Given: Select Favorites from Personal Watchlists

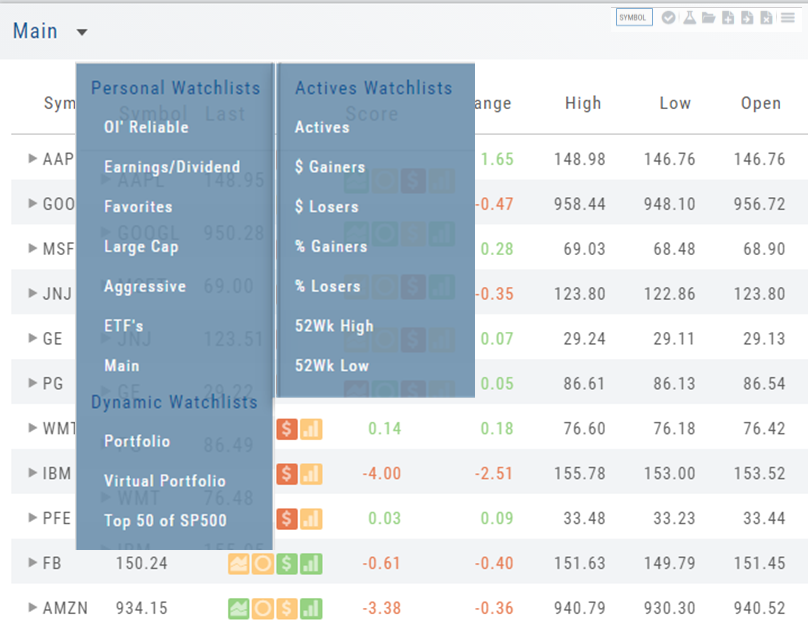Looking at the screenshot, I should click(x=138, y=207).
